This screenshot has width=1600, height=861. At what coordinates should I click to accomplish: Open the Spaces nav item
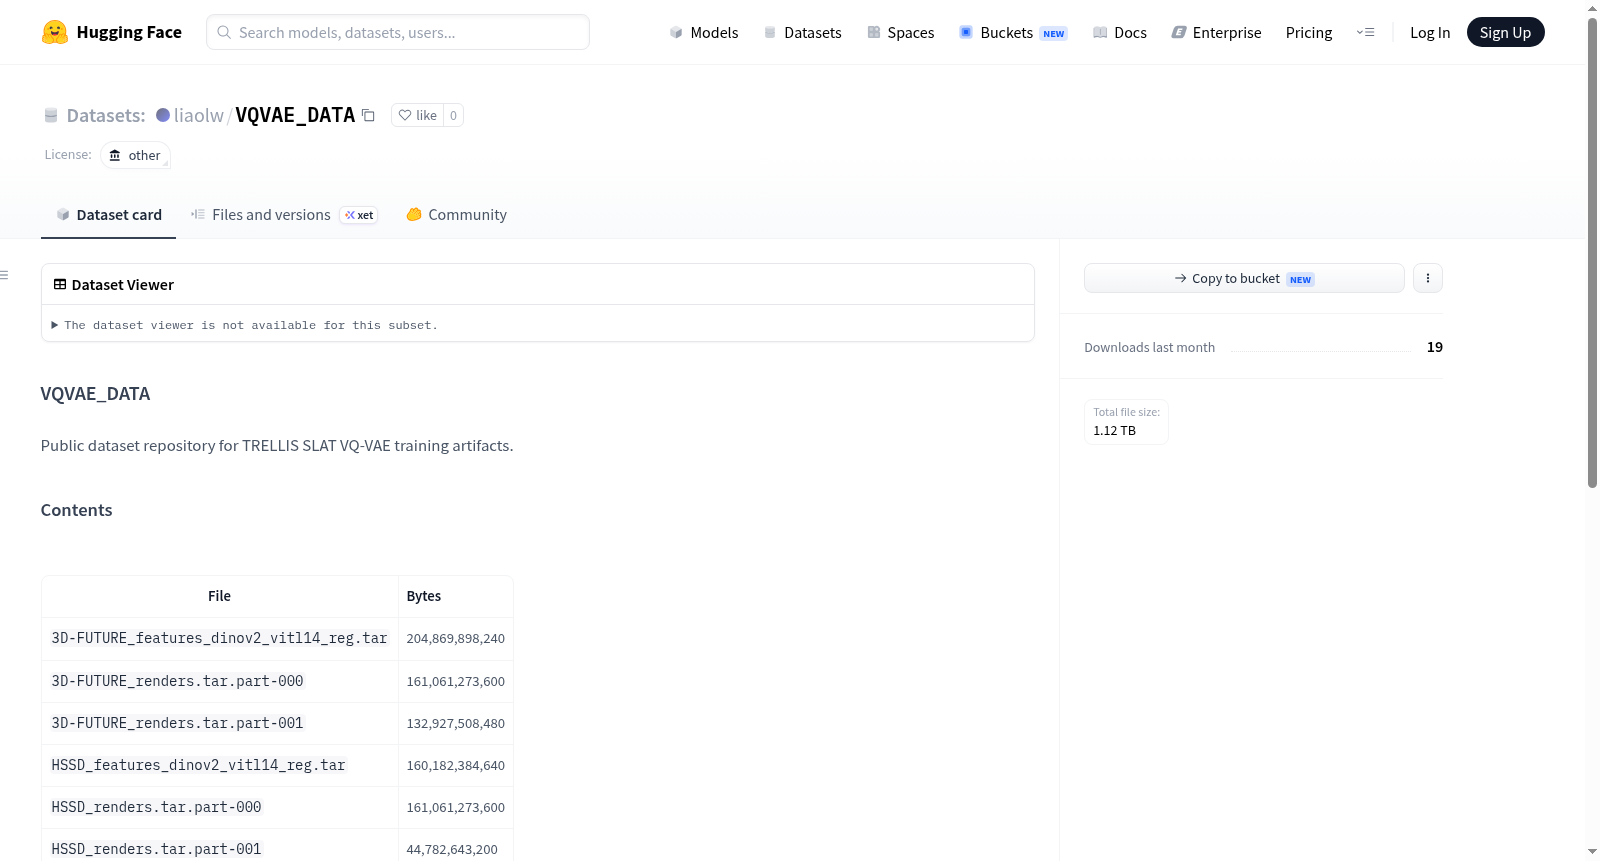click(x=901, y=32)
